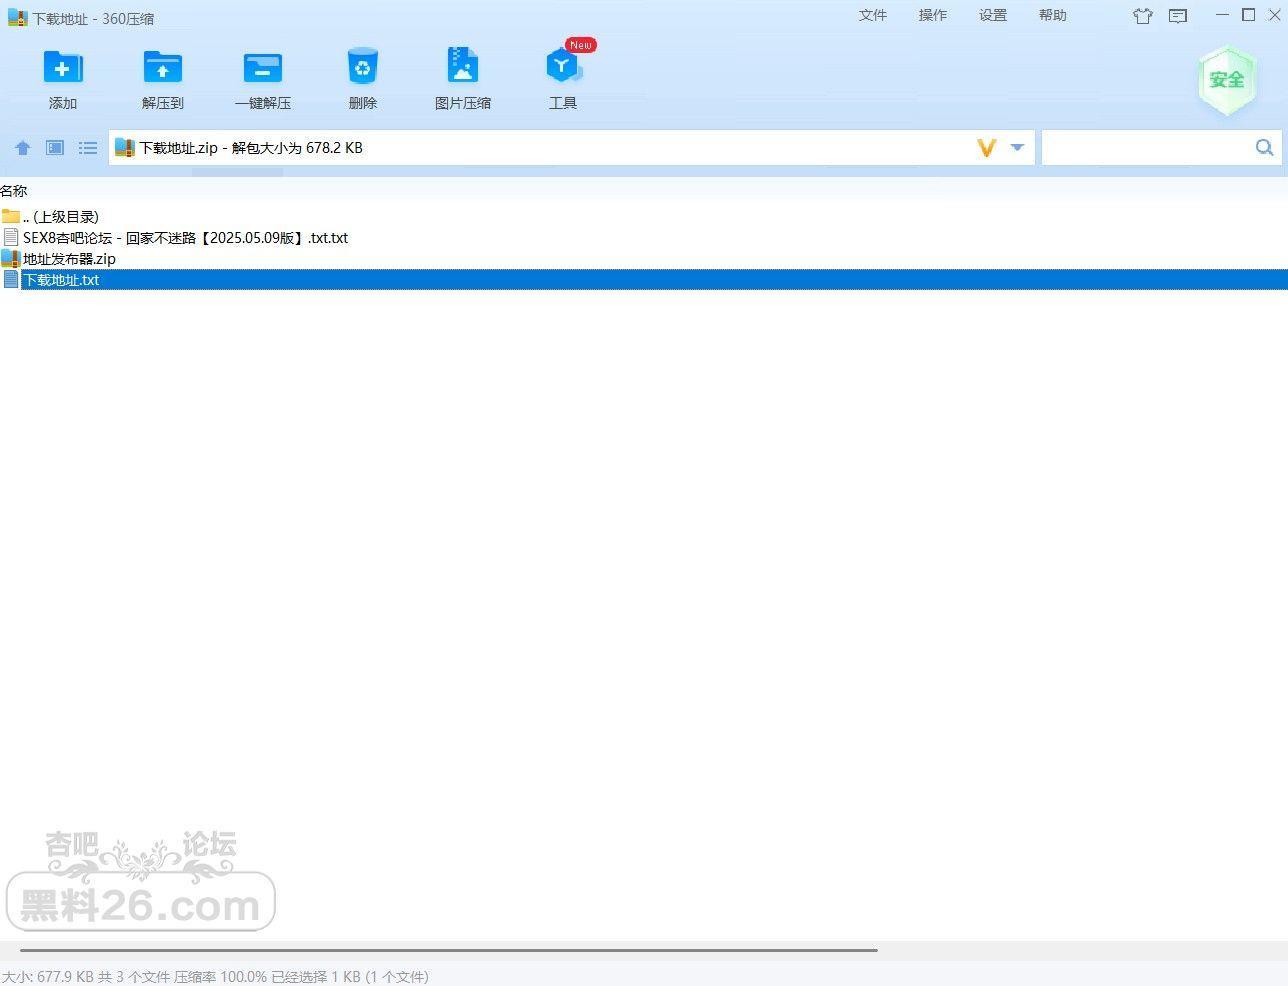Switch to the icon view mode button

click(55, 148)
